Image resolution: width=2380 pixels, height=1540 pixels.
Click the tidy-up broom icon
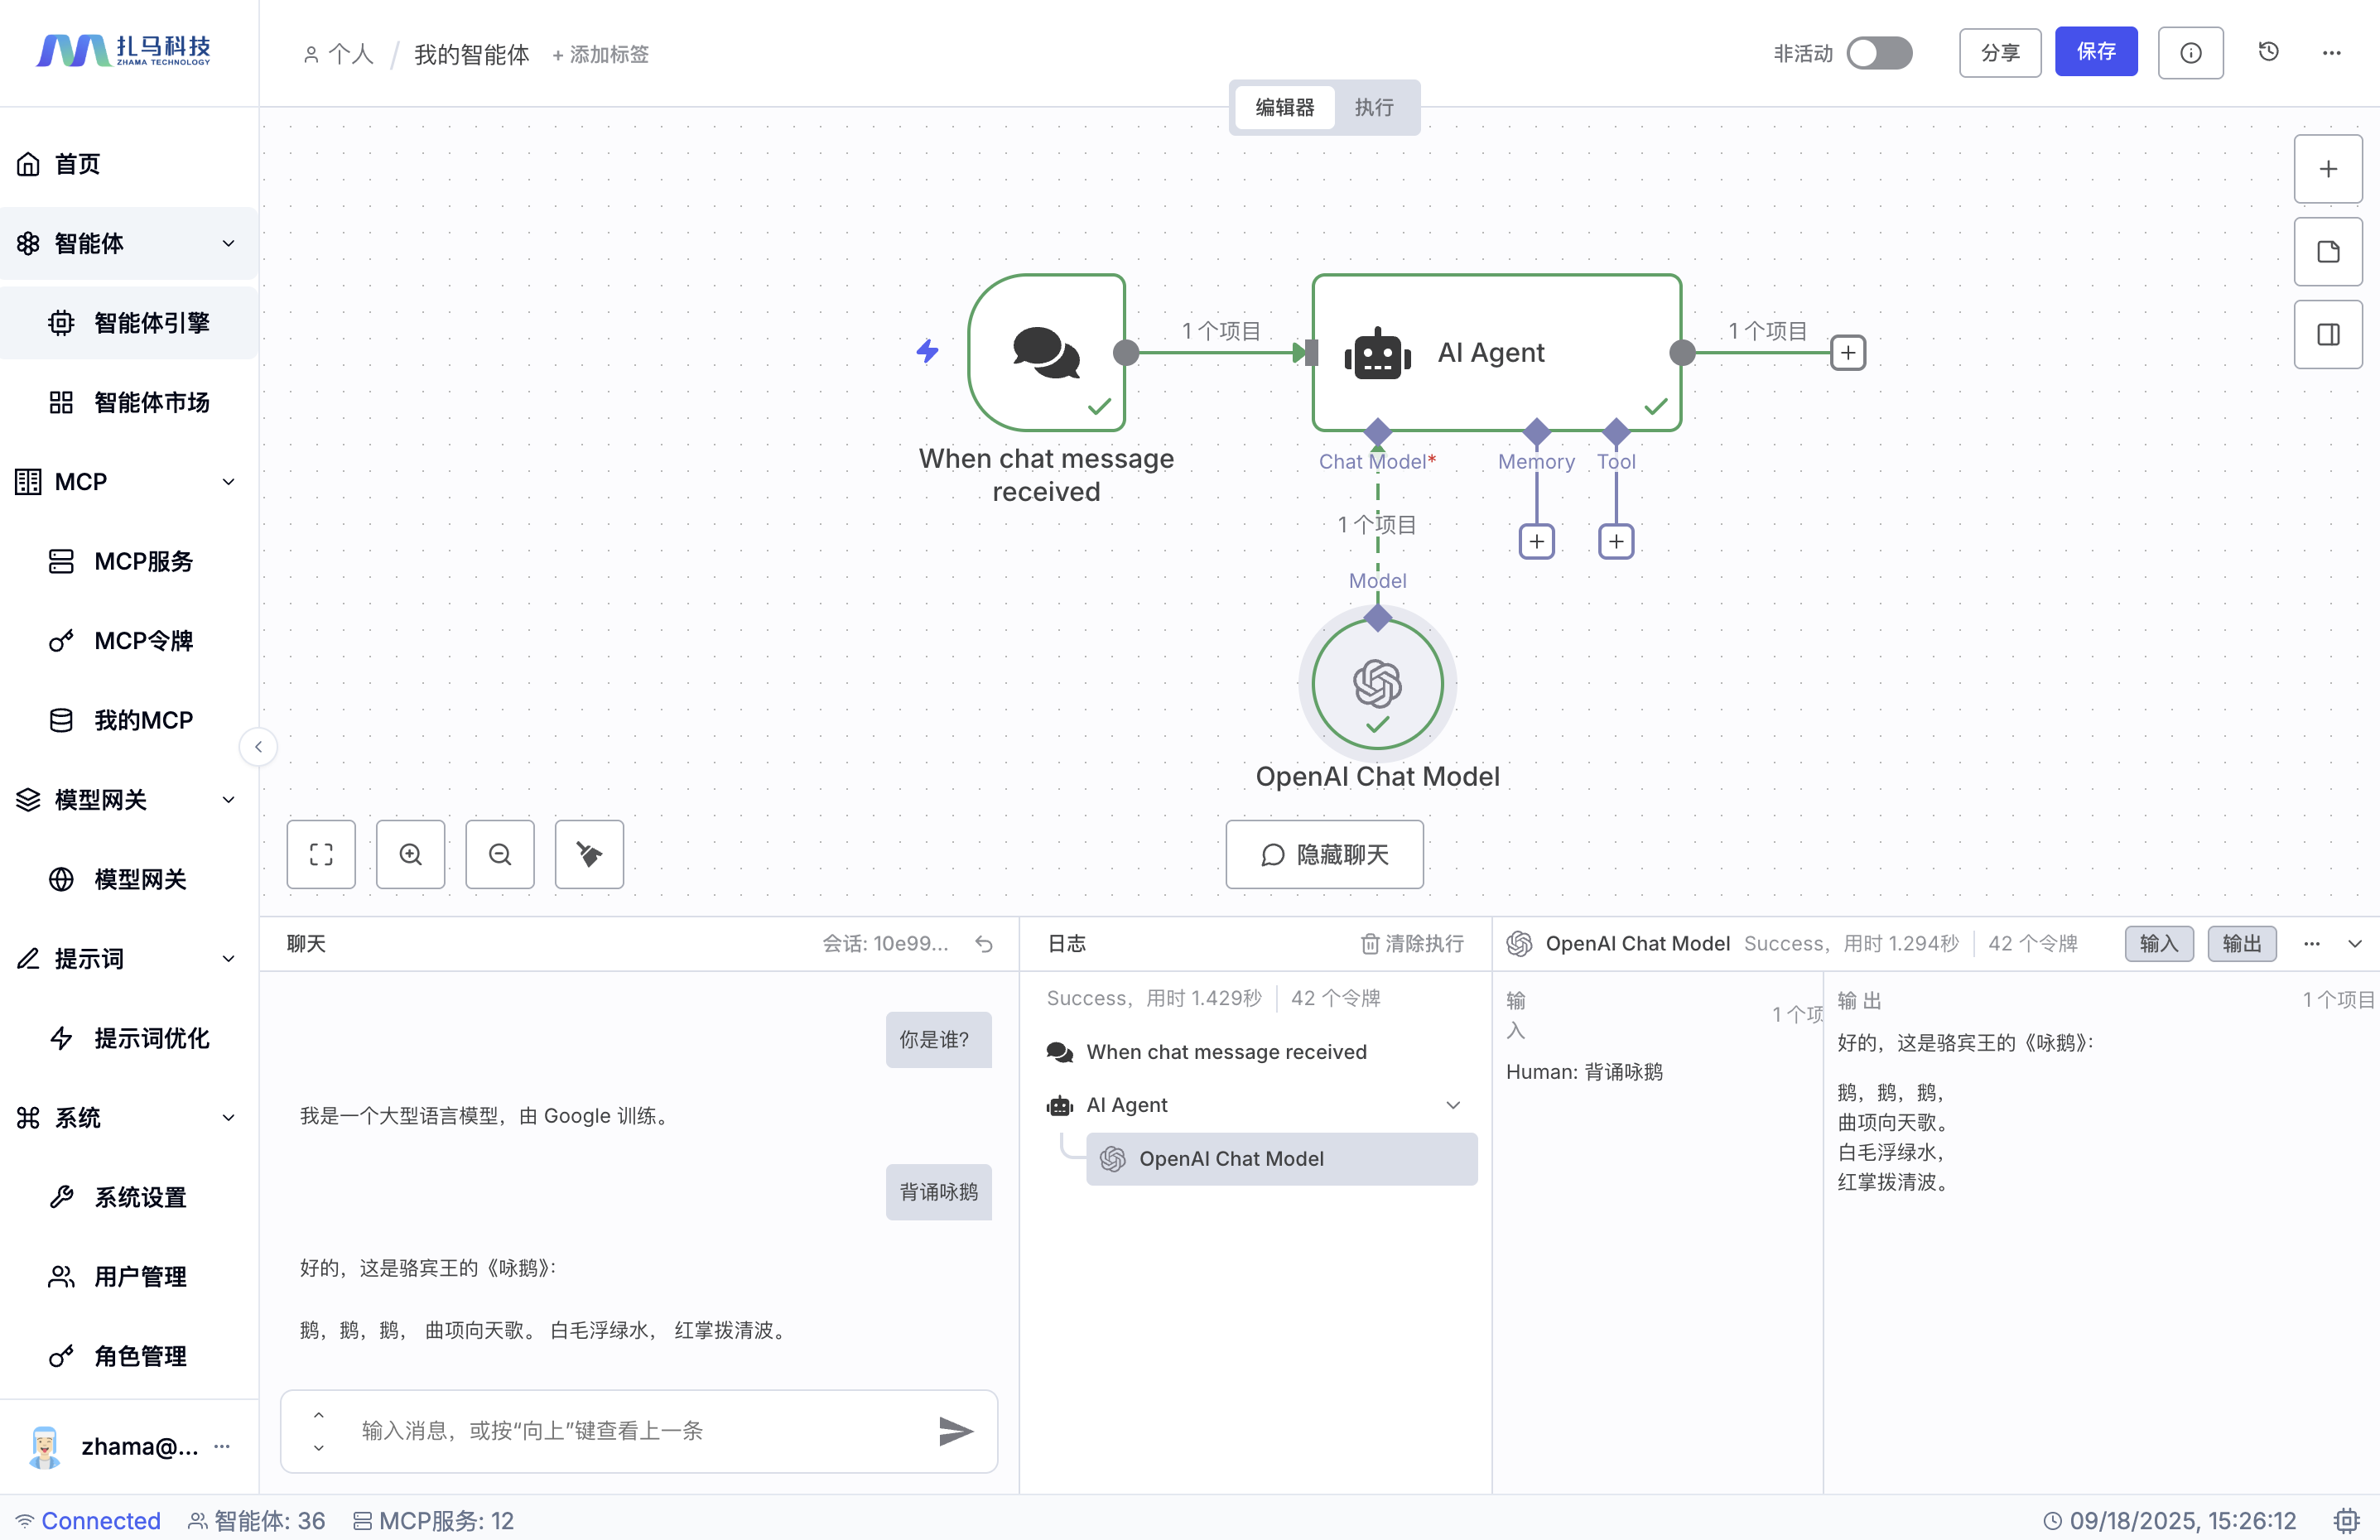point(589,854)
